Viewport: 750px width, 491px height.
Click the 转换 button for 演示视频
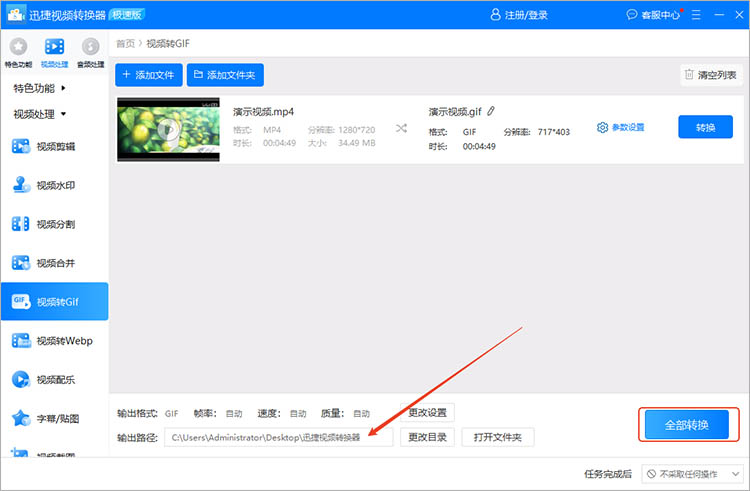coord(705,127)
